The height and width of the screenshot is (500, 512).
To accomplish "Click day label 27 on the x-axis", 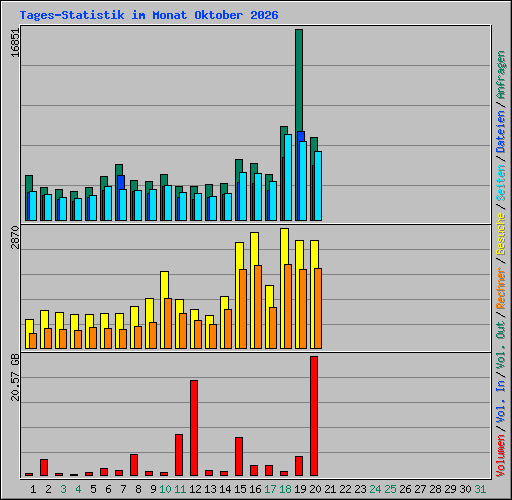I will [x=421, y=489].
